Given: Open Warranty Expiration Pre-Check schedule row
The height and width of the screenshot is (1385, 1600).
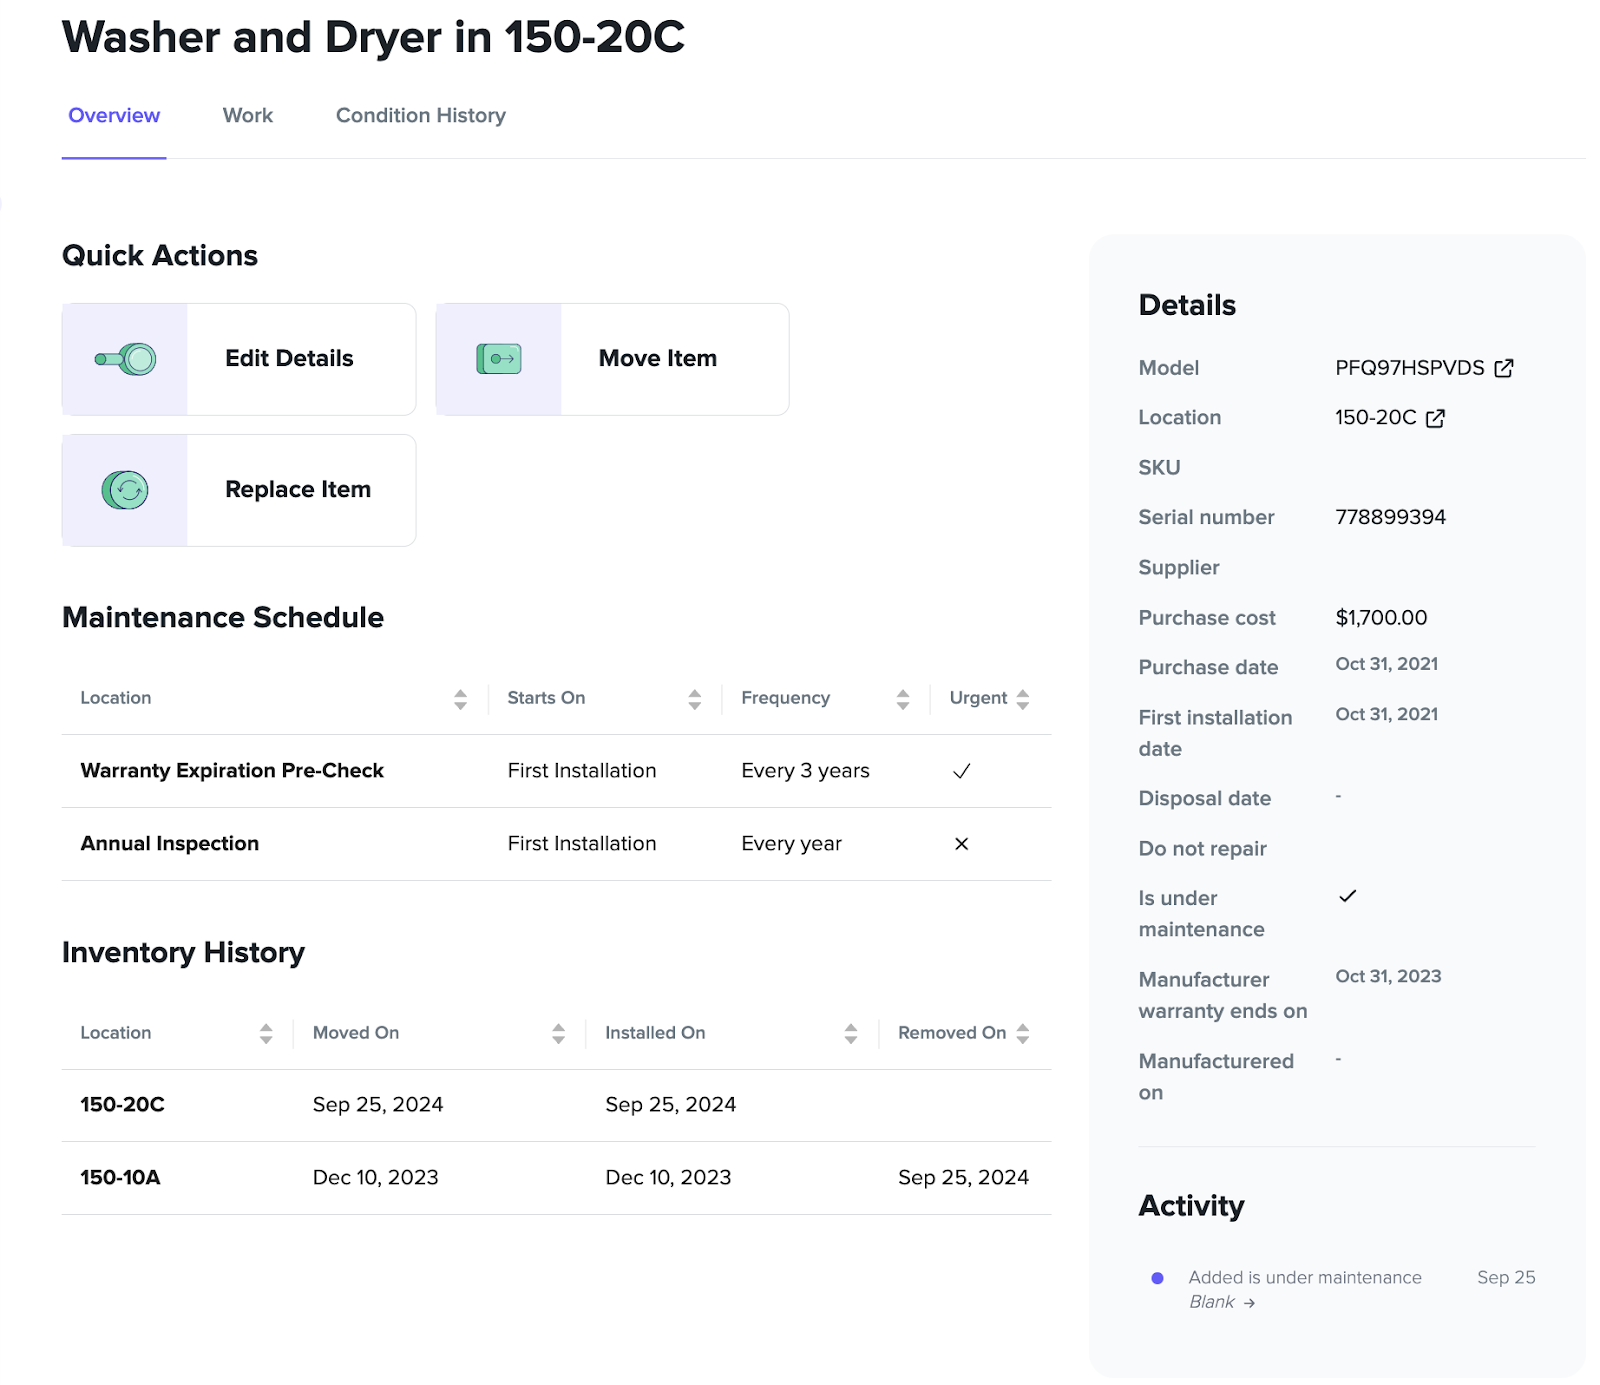Looking at the screenshot, I should click(556, 771).
